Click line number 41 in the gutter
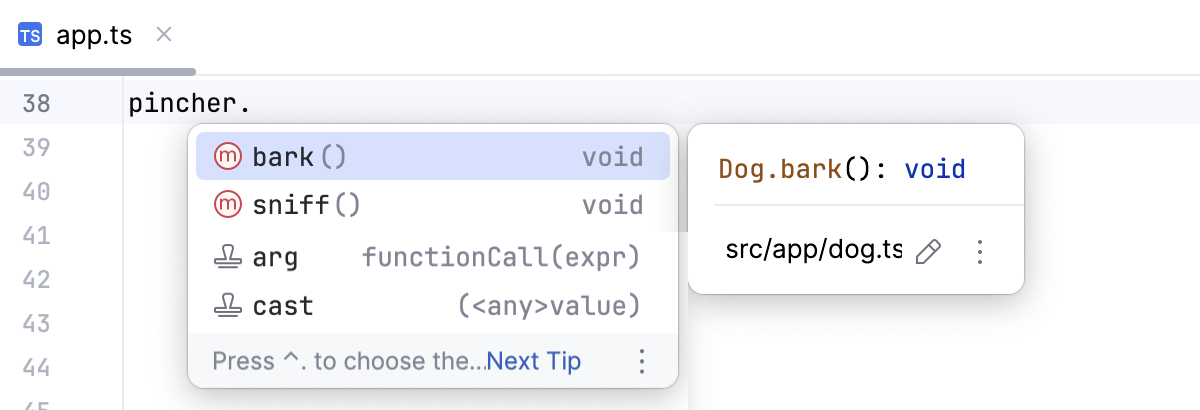The width and height of the screenshot is (1200, 410). click(x=36, y=235)
